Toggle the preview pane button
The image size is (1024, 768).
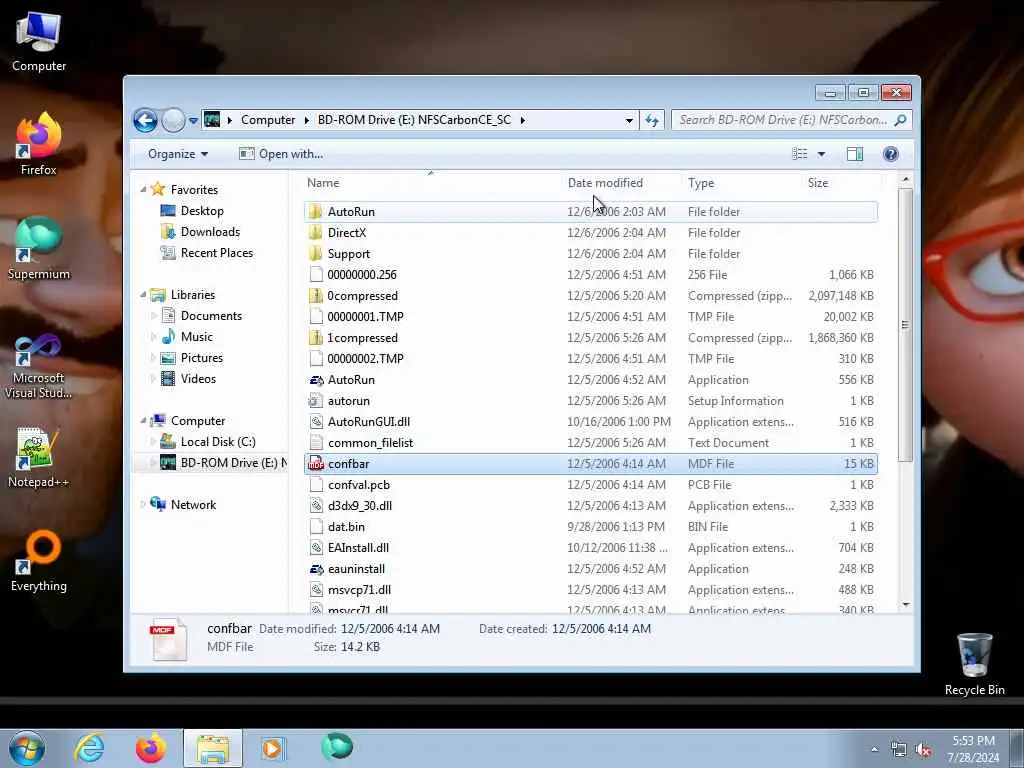point(854,154)
